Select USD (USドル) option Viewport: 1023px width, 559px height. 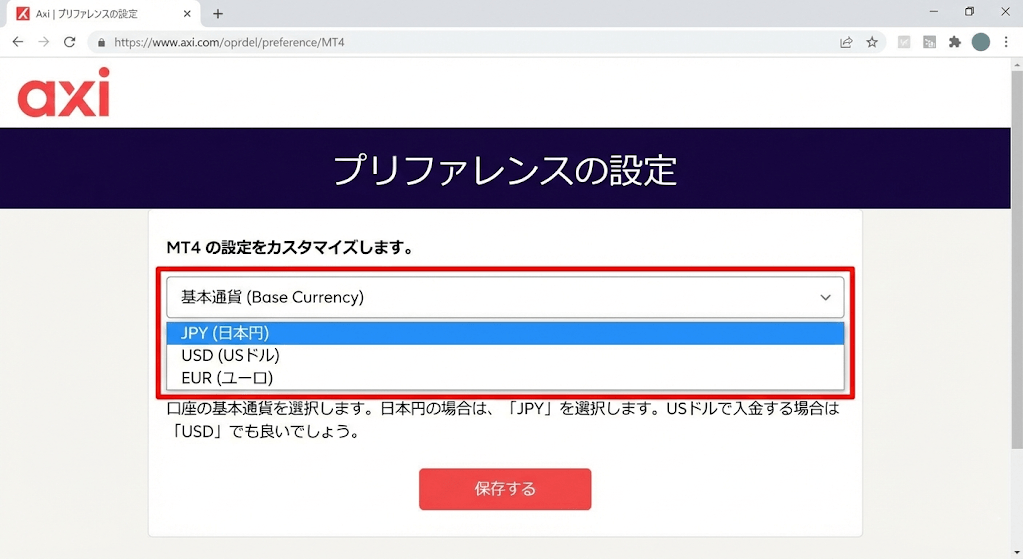(x=505, y=355)
